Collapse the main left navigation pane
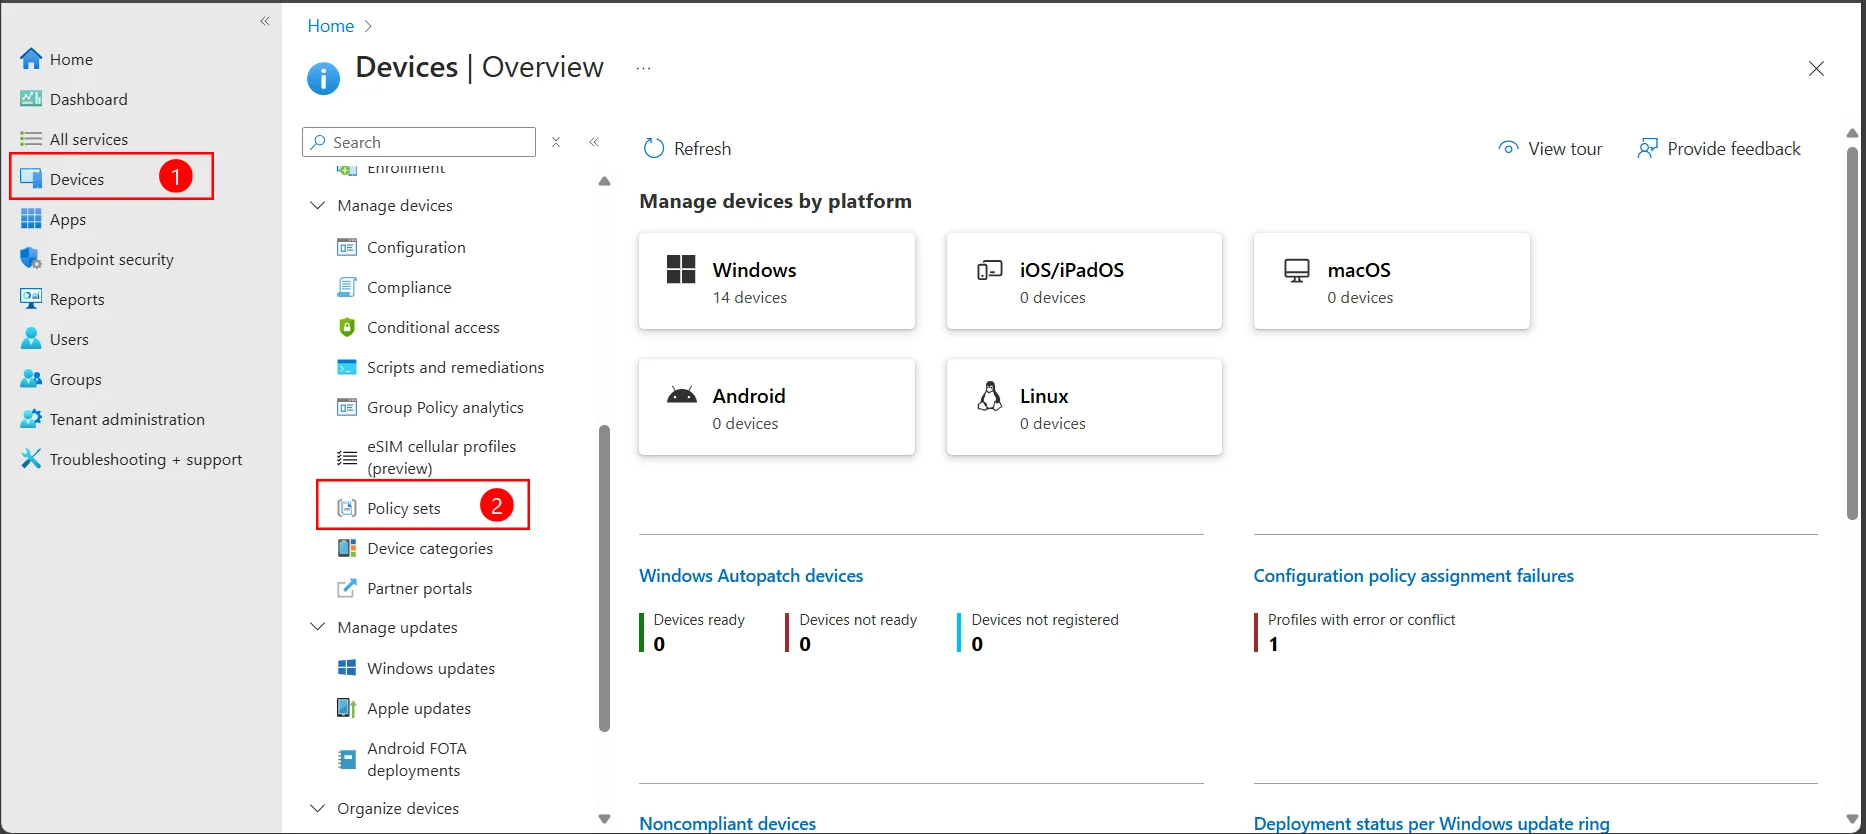 [265, 21]
